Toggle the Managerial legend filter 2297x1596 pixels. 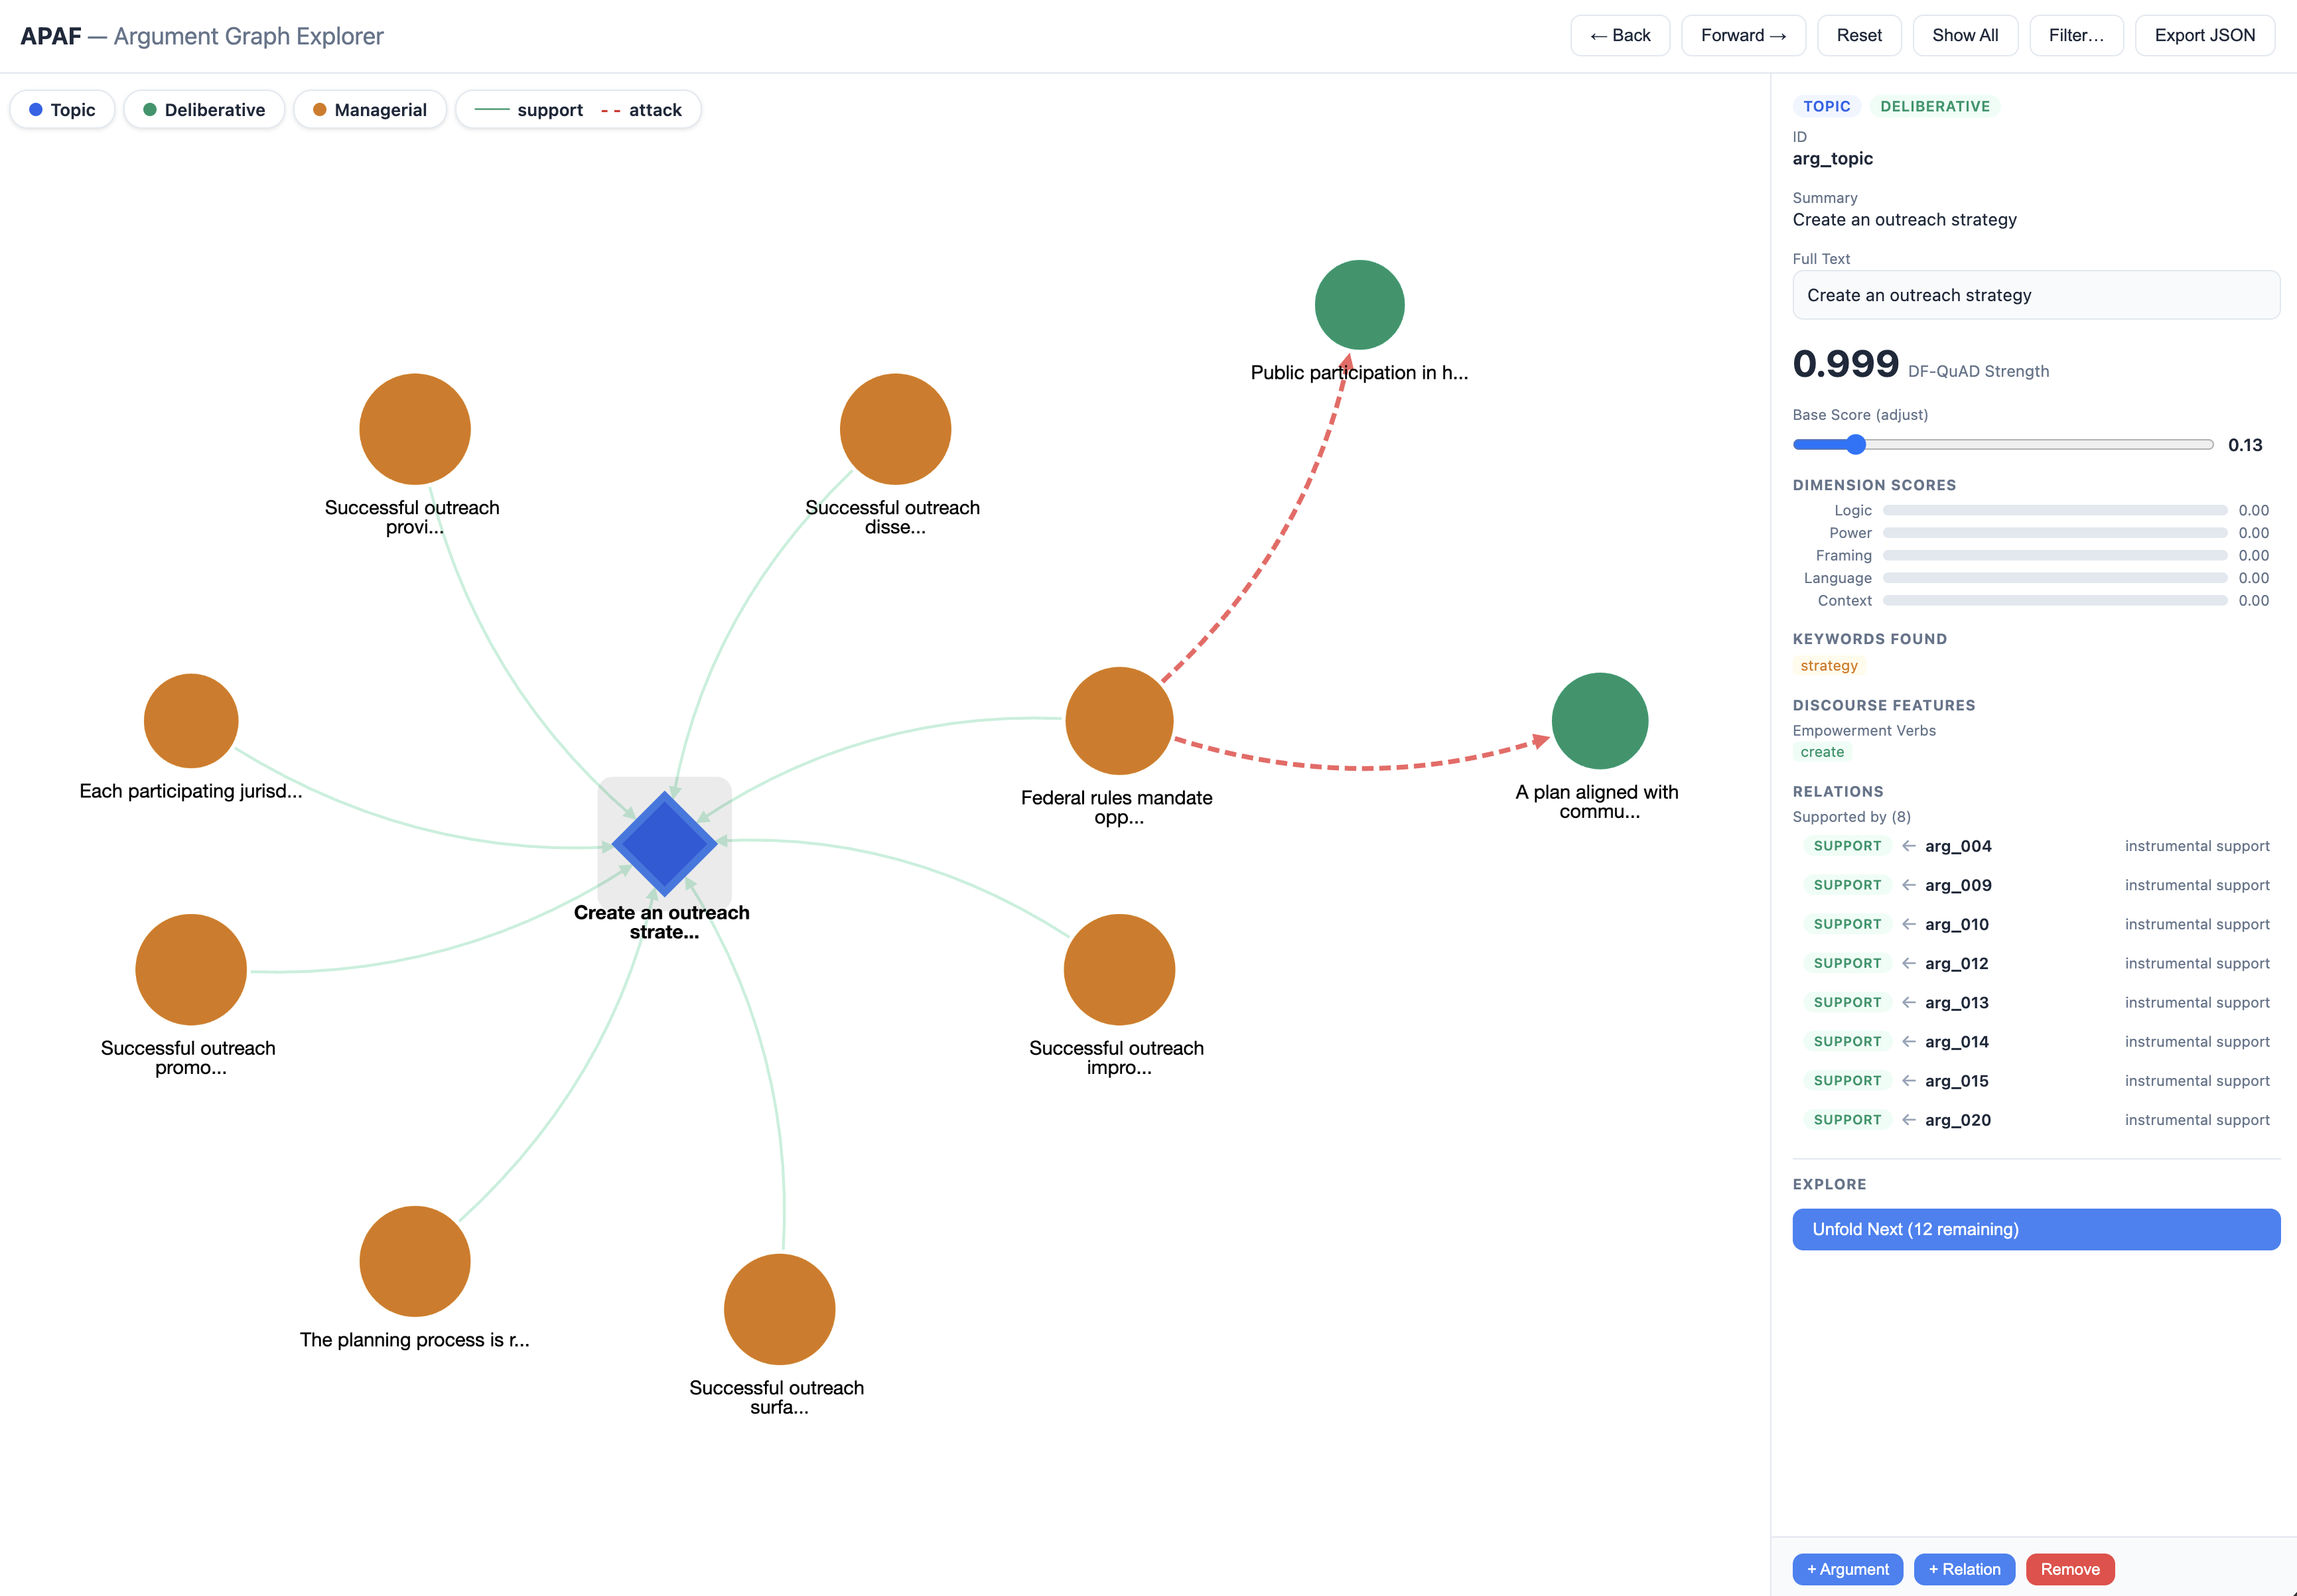(x=370, y=110)
